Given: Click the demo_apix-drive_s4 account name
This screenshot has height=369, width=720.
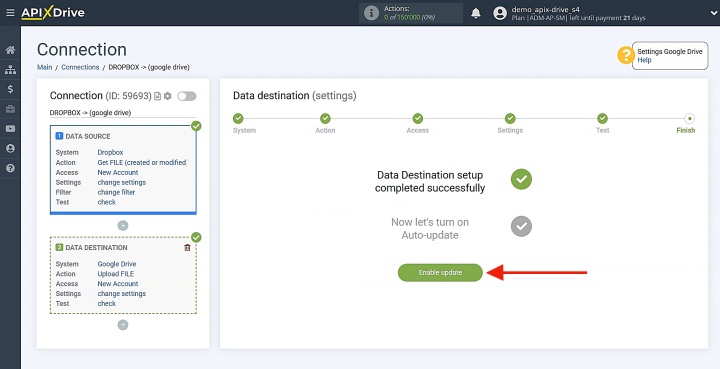Looking at the screenshot, I should coord(546,9).
